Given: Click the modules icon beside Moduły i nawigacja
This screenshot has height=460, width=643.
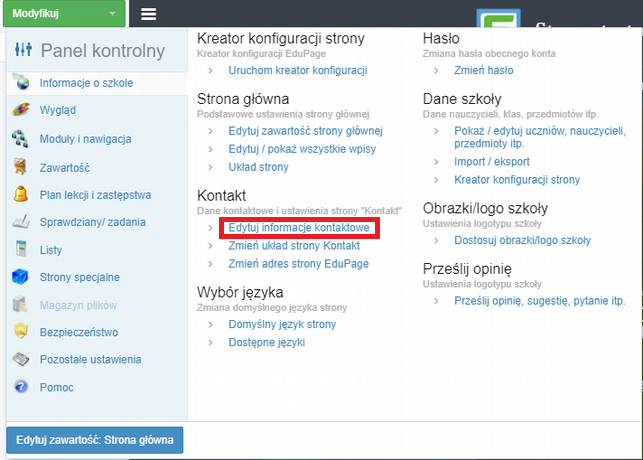Looking at the screenshot, I should click(x=20, y=139).
